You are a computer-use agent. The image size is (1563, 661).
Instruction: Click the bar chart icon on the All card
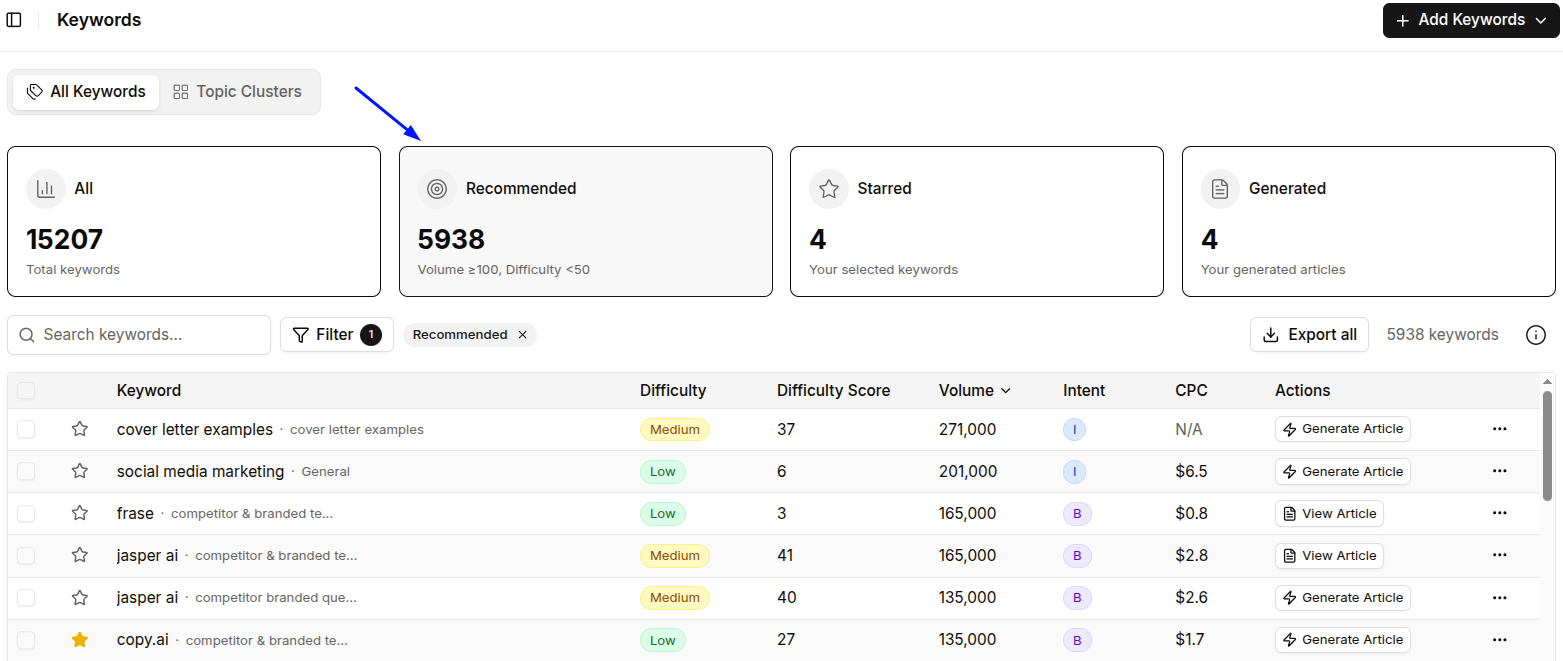[45, 188]
